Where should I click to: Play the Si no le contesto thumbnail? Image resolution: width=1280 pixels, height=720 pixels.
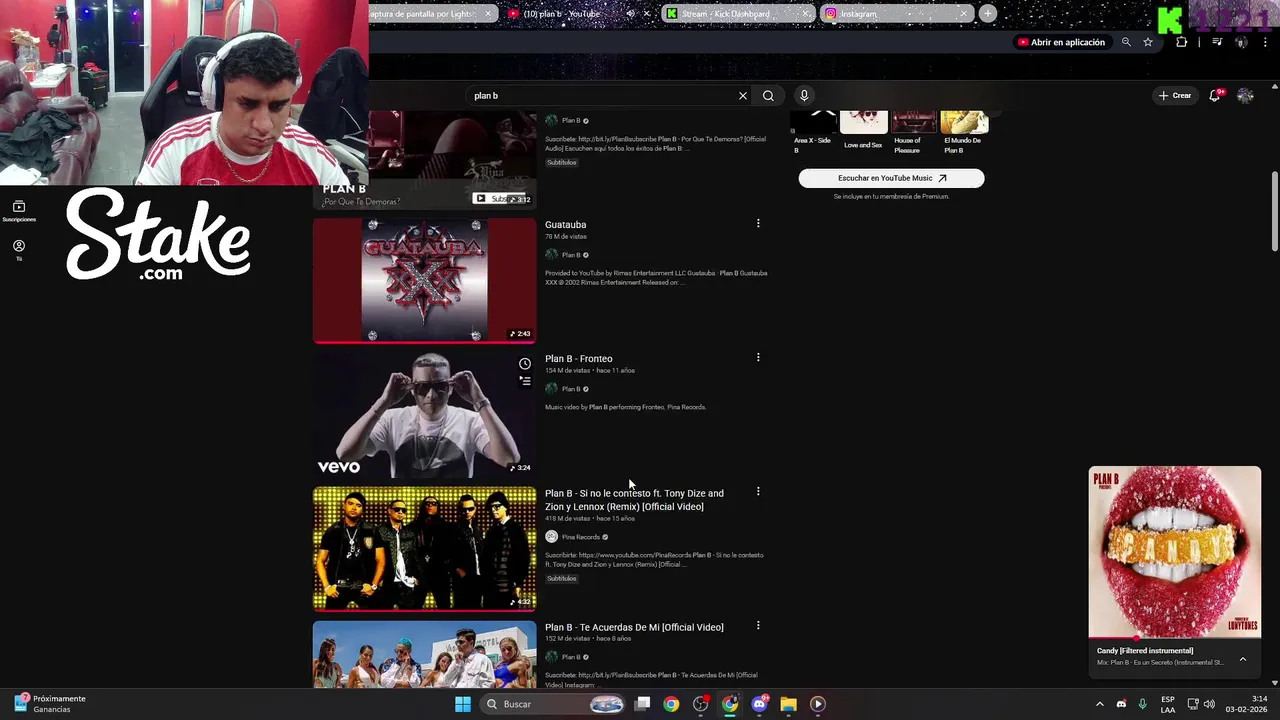(x=425, y=548)
